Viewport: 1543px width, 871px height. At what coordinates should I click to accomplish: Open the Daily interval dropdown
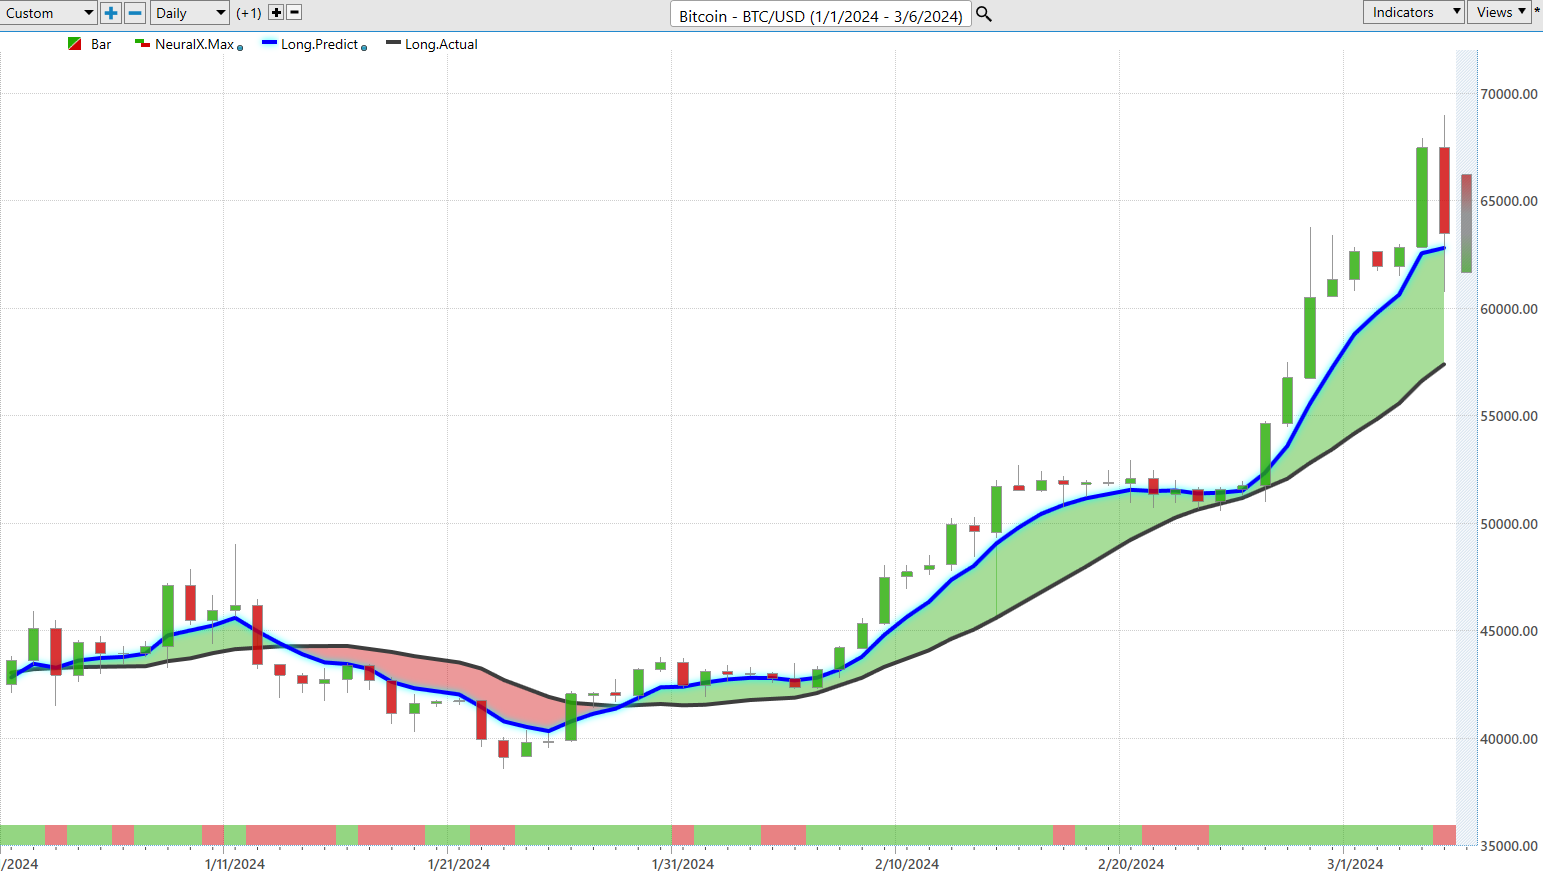[x=190, y=13]
